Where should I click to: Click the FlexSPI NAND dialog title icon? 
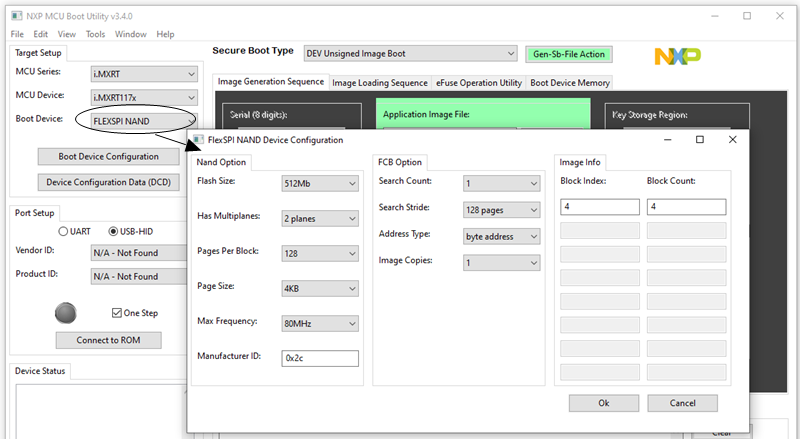pos(197,140)
